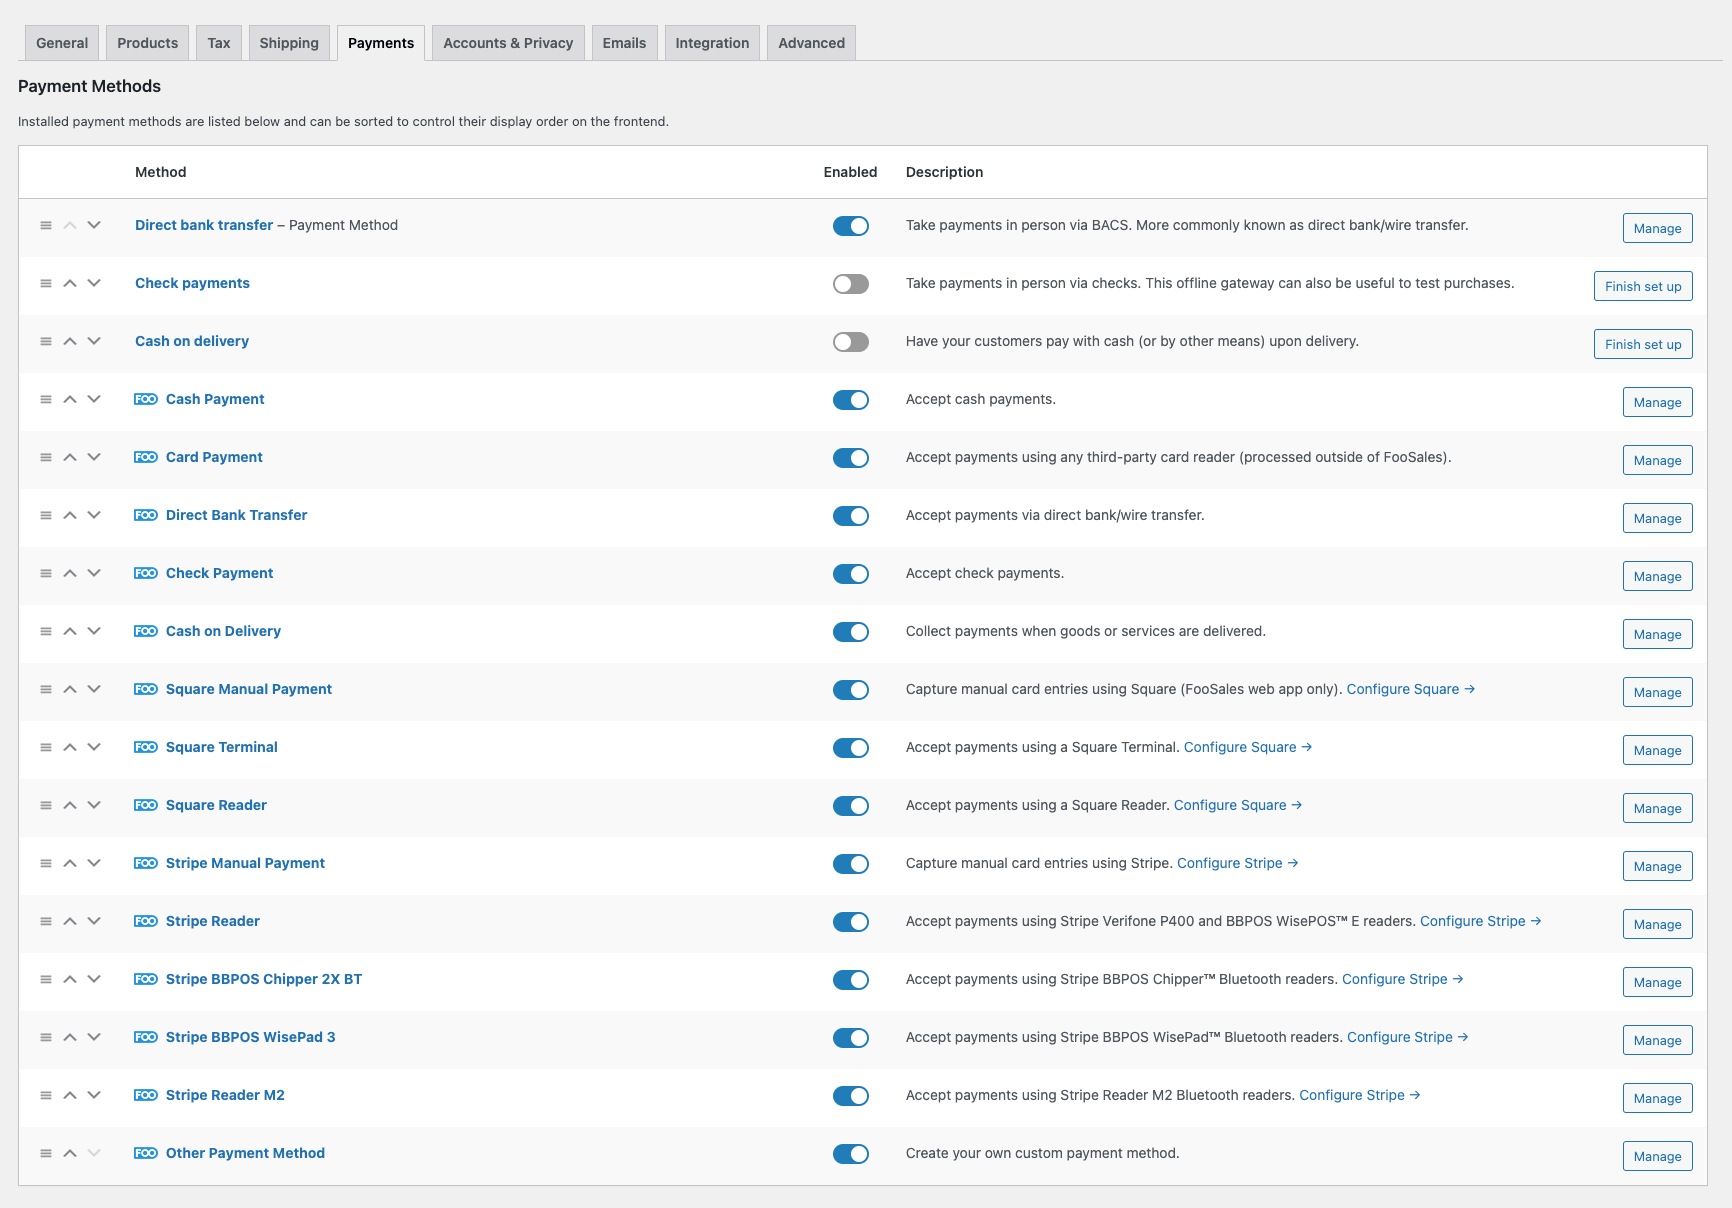Open Stripe BBPOS Chipper 2X BT method link
Viewport: 1732px width, 1208px height.
point(264,979)
